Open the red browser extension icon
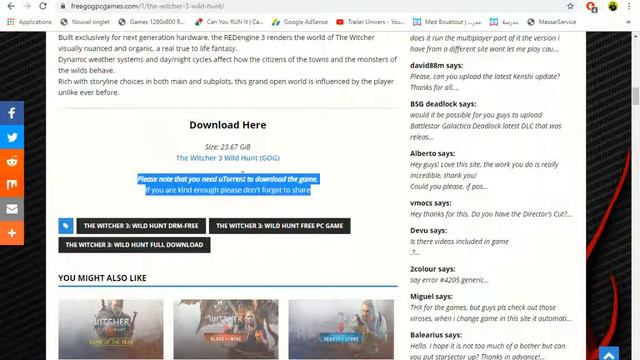640x360 pixels. coord(591,7)
